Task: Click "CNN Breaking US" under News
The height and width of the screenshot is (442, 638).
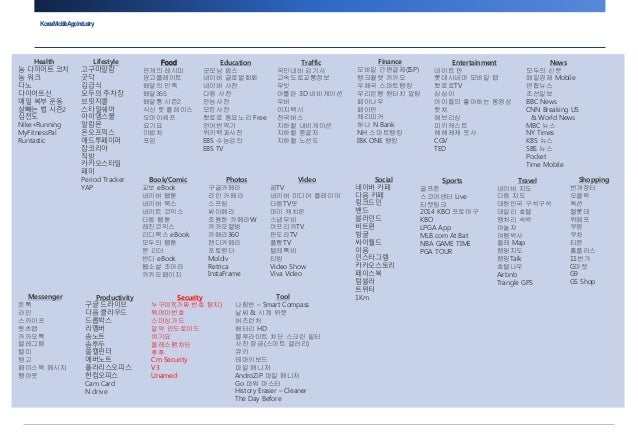Action: [x=552, y=109]
